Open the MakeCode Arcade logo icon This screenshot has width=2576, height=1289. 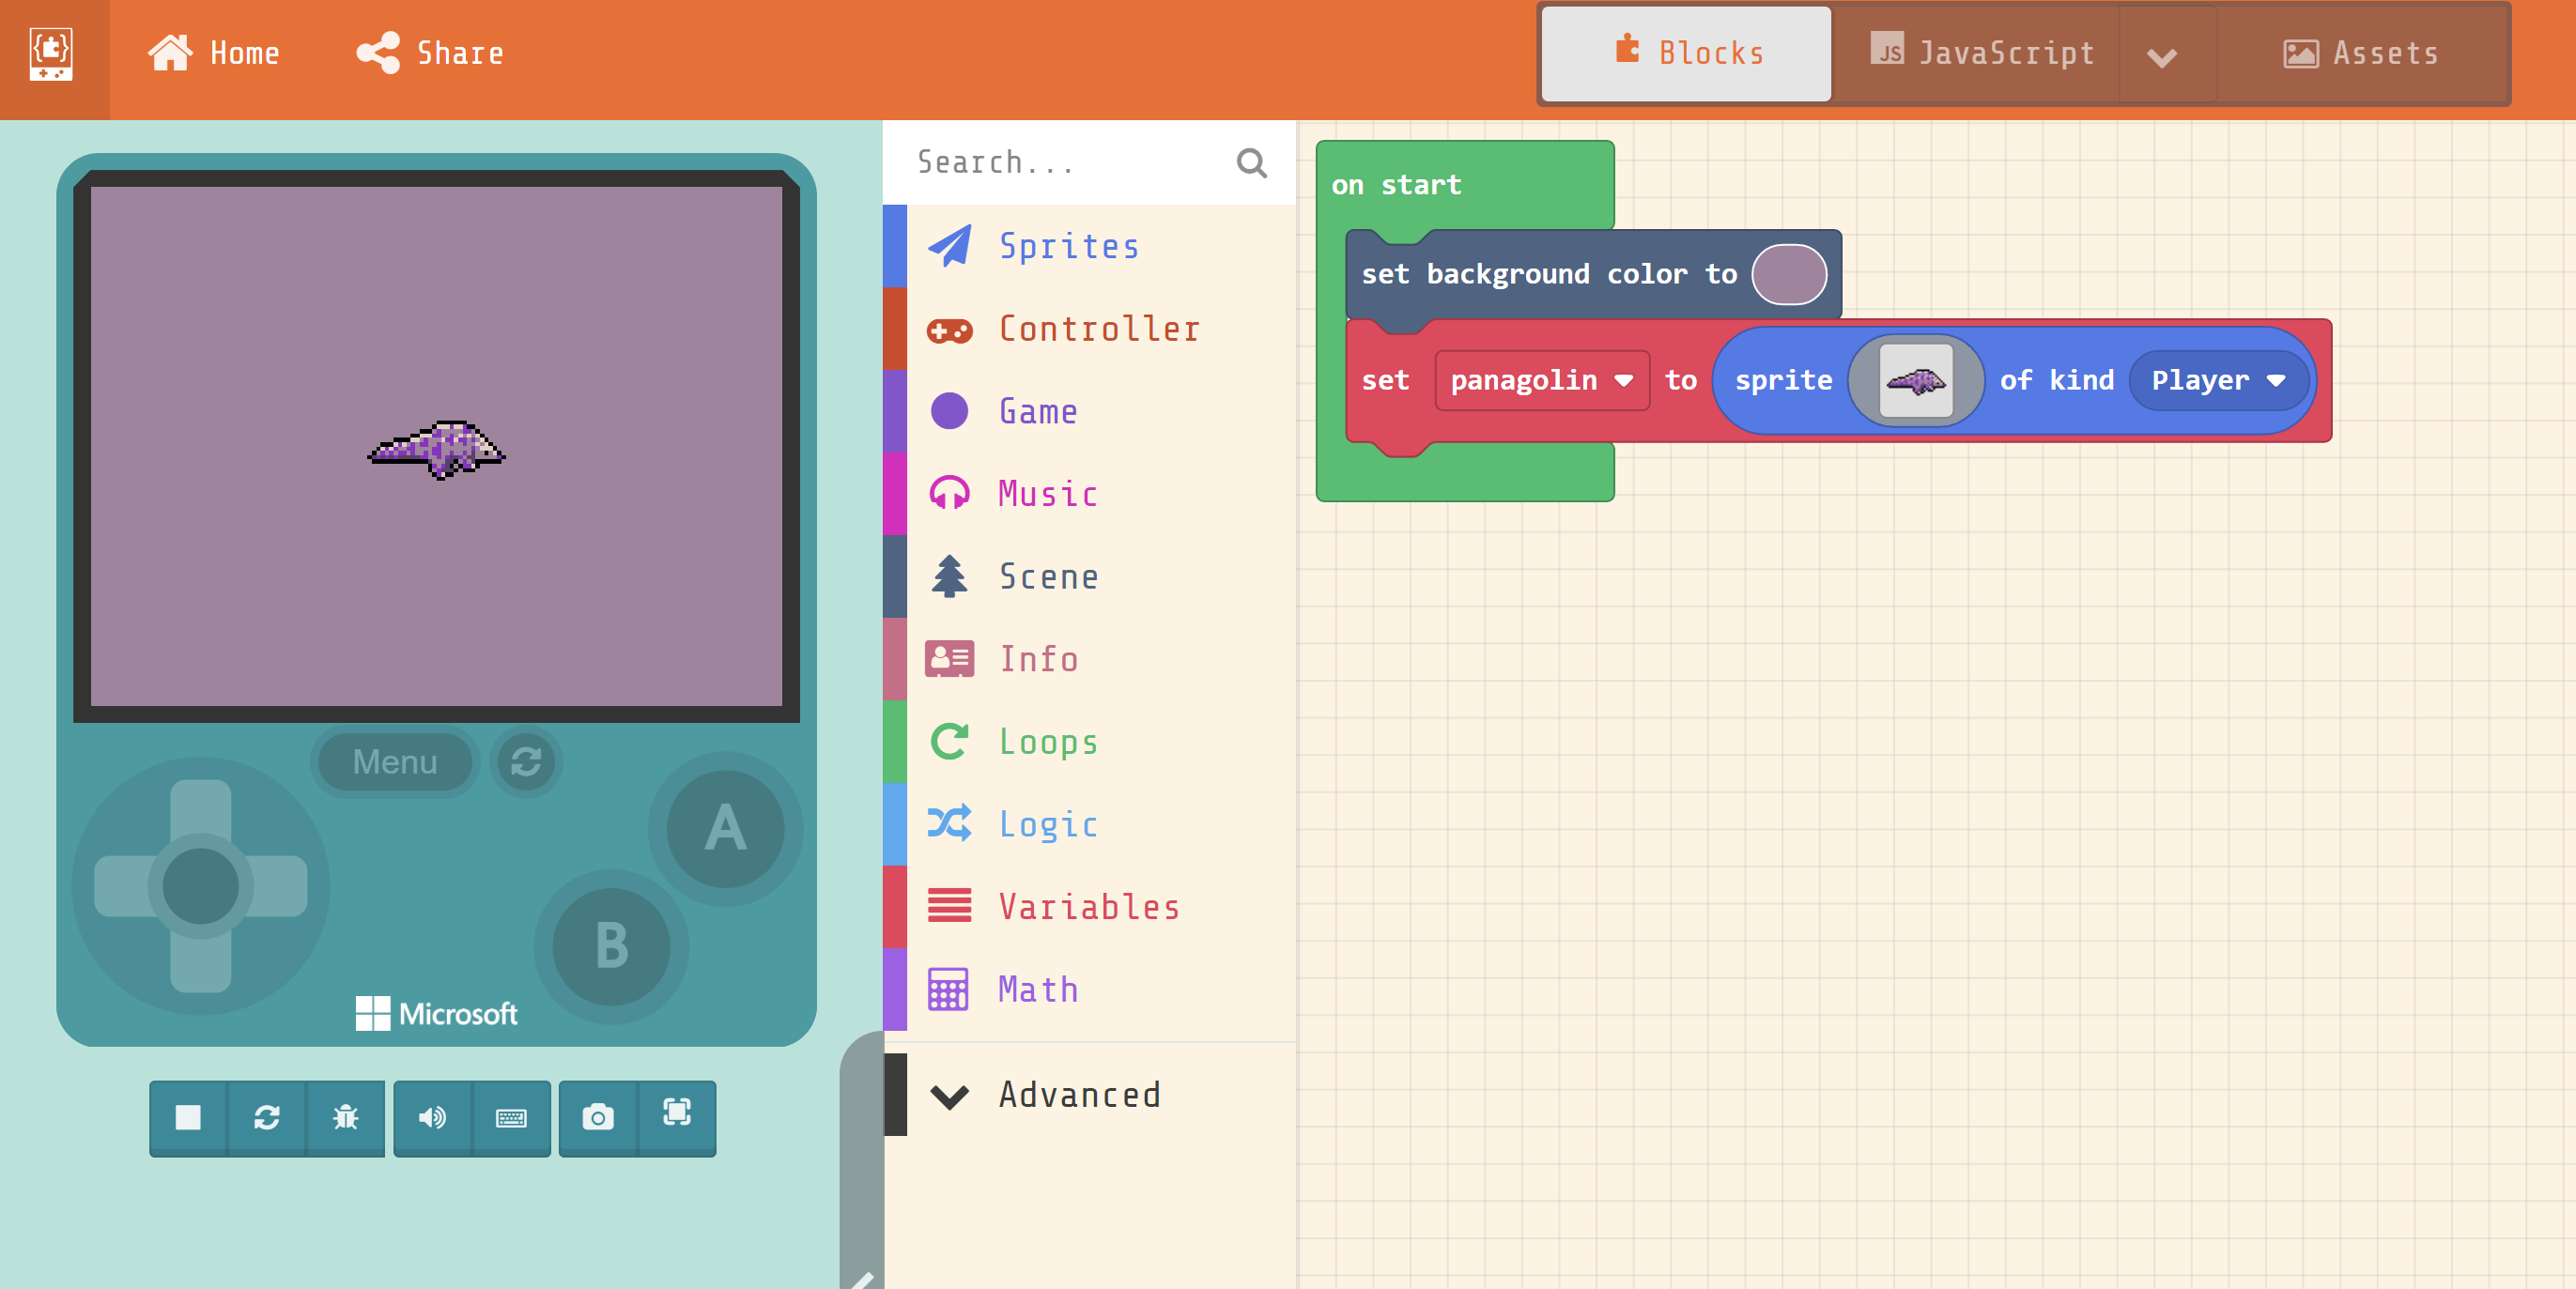51,54
